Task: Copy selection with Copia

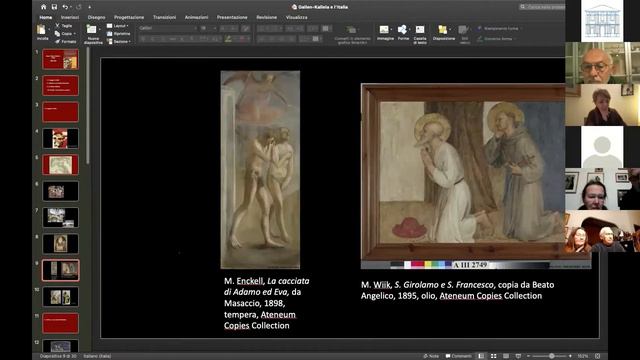Action: click(x=64, y=33)
